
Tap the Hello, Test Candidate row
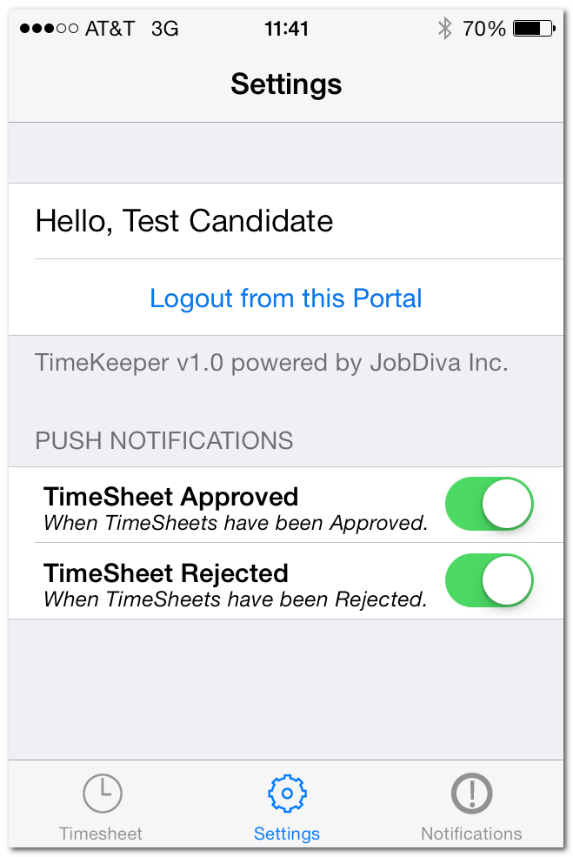tap(286, 221)
